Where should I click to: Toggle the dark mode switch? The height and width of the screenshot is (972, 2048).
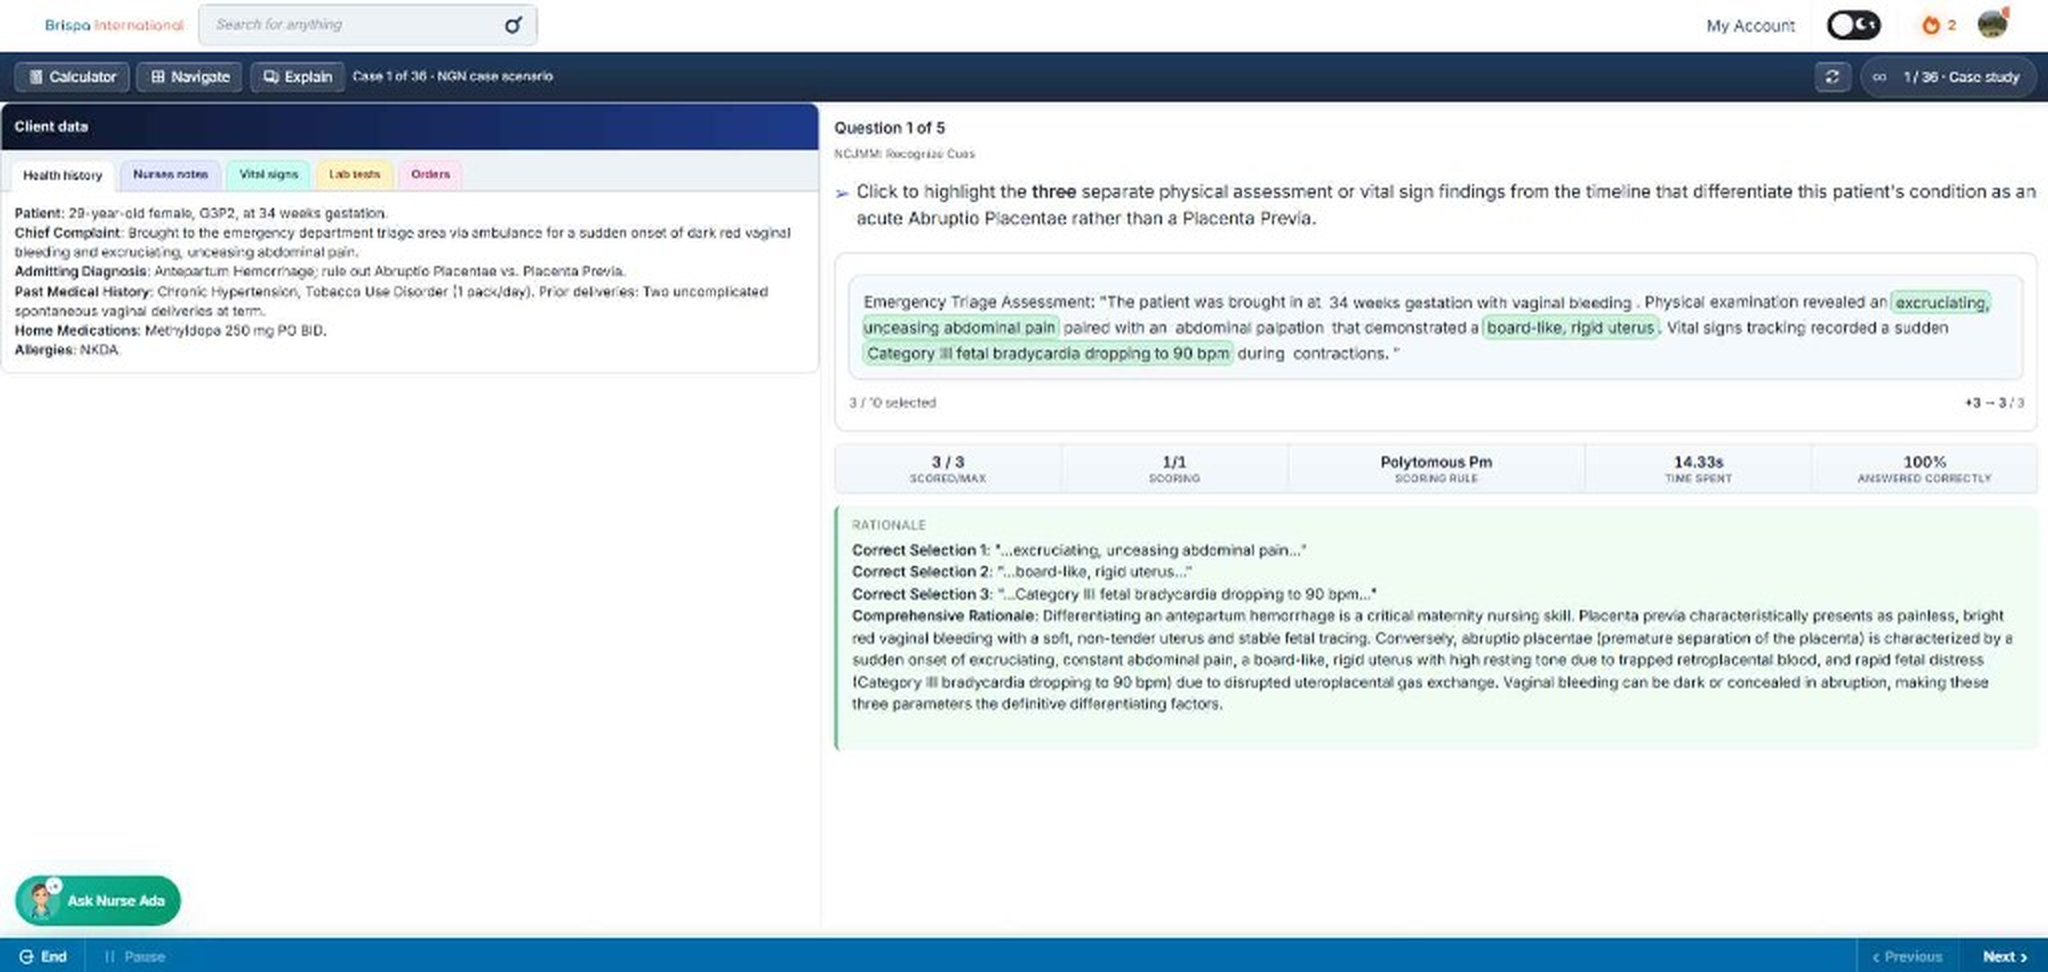click(1853, 25)
